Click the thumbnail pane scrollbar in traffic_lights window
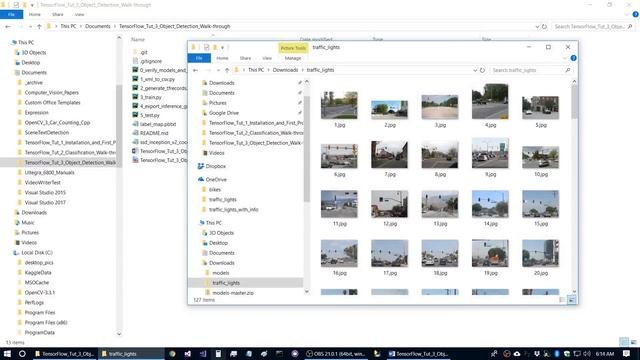The height and width of the screenshot is (360, 640). click(574, 102)
